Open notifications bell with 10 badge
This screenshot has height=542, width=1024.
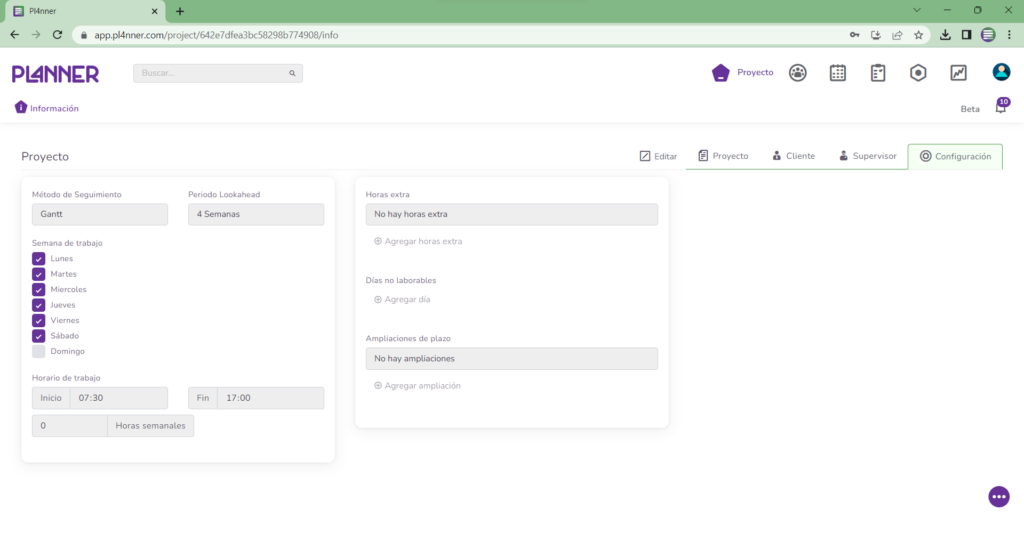(1000, 108)
